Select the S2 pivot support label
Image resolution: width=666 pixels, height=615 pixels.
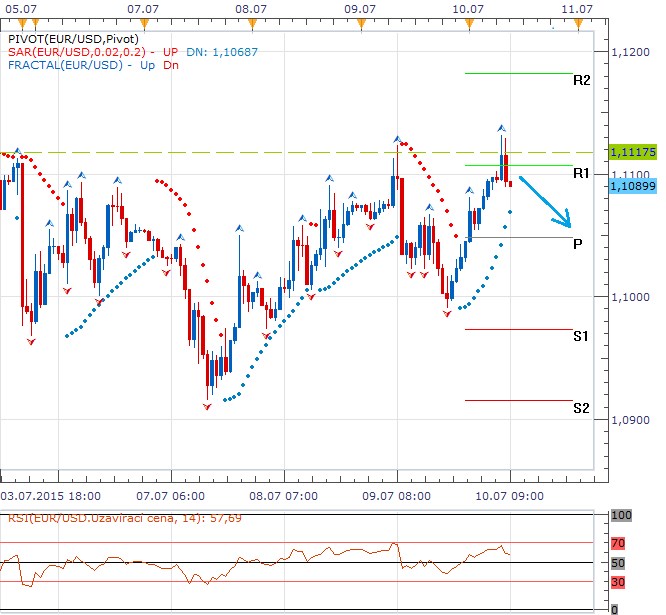(x=581, y=408)
